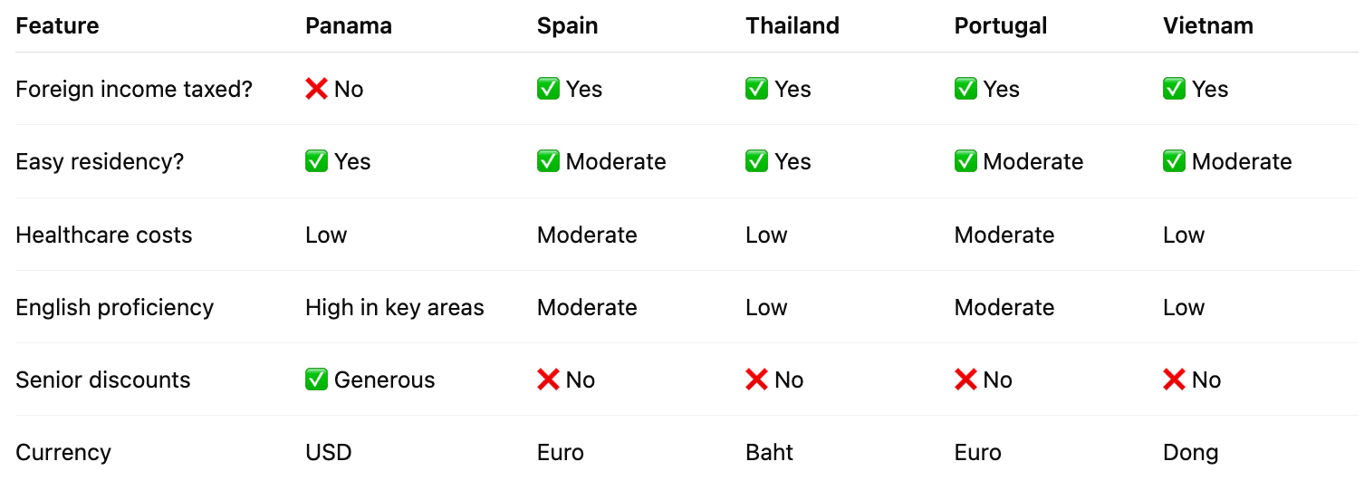Click the green check for Vietnam easy residency
This screenshot has width=1364, height=500.
tap(1174, 162)
